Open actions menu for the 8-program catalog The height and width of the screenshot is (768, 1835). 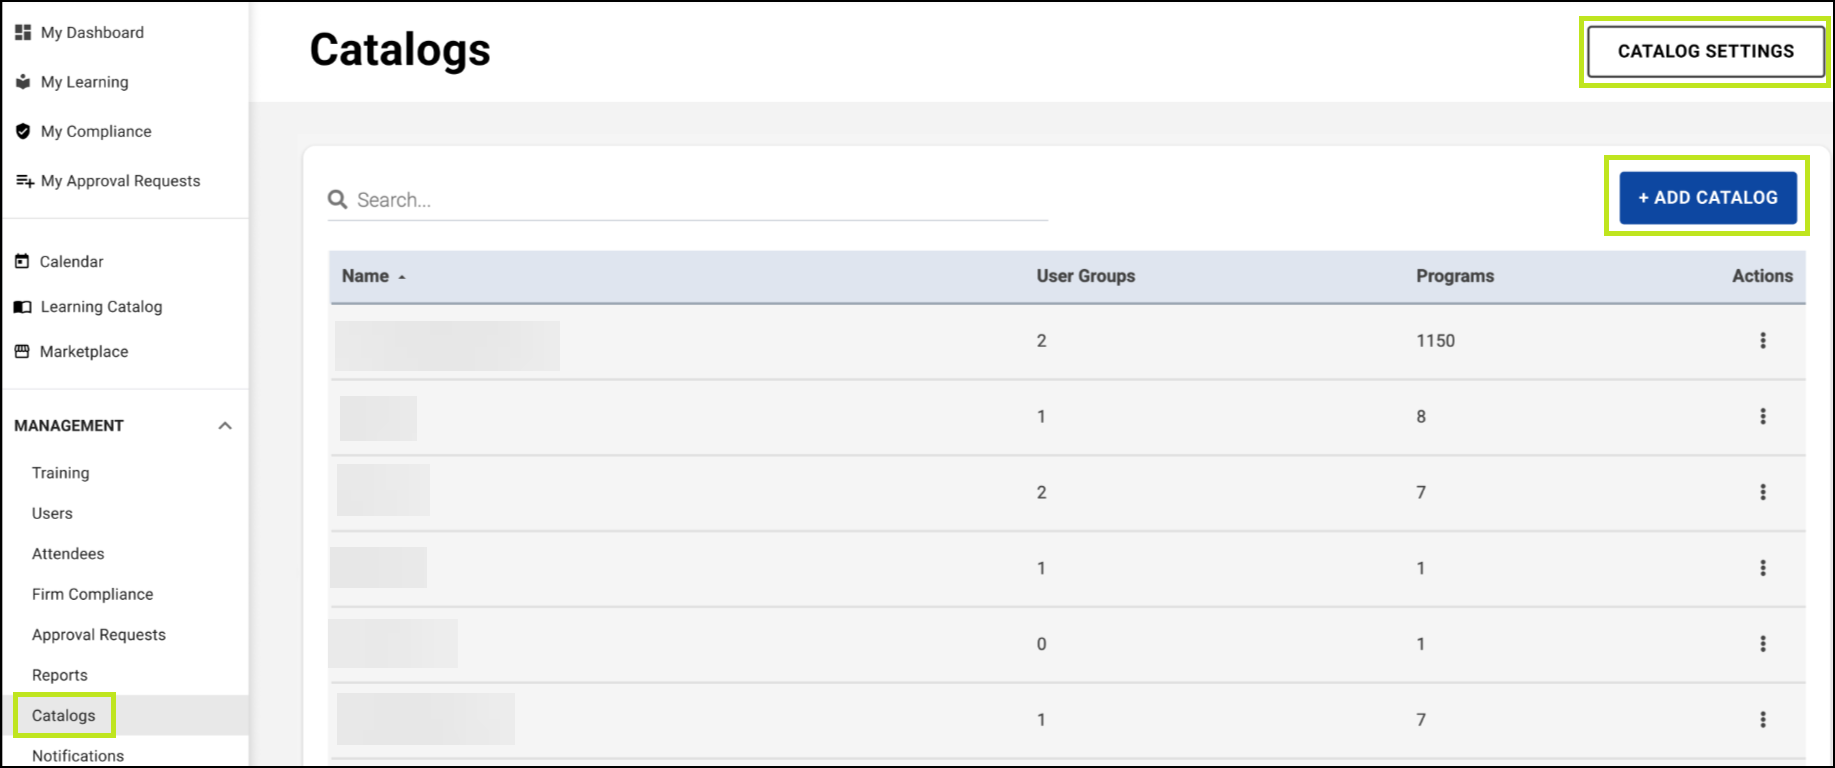(x=1762, y=417)
